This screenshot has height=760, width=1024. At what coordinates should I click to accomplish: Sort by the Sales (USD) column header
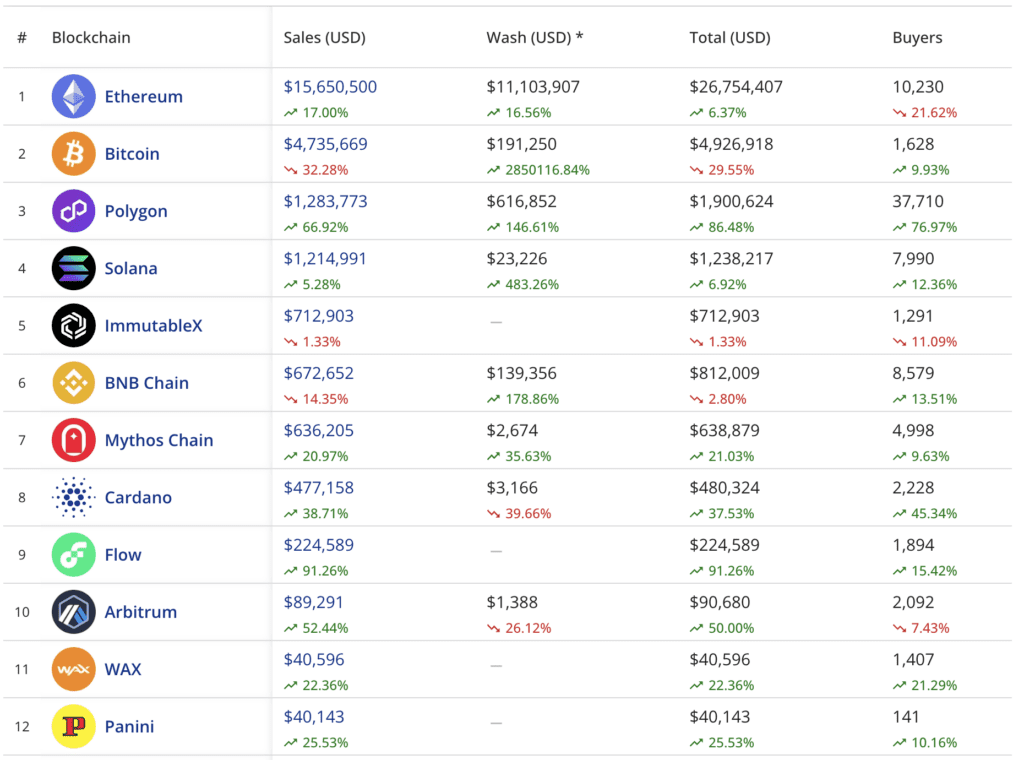tap(325, 38)
